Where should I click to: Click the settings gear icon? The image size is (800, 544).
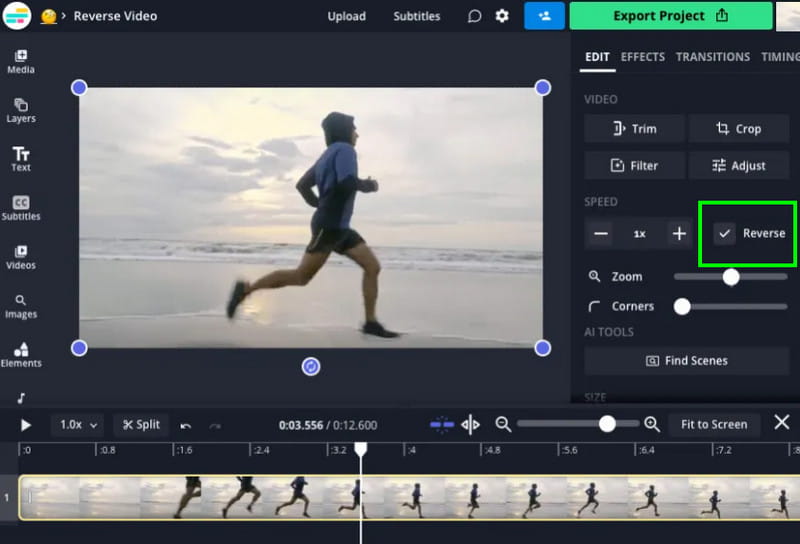(x=502, y=16)
